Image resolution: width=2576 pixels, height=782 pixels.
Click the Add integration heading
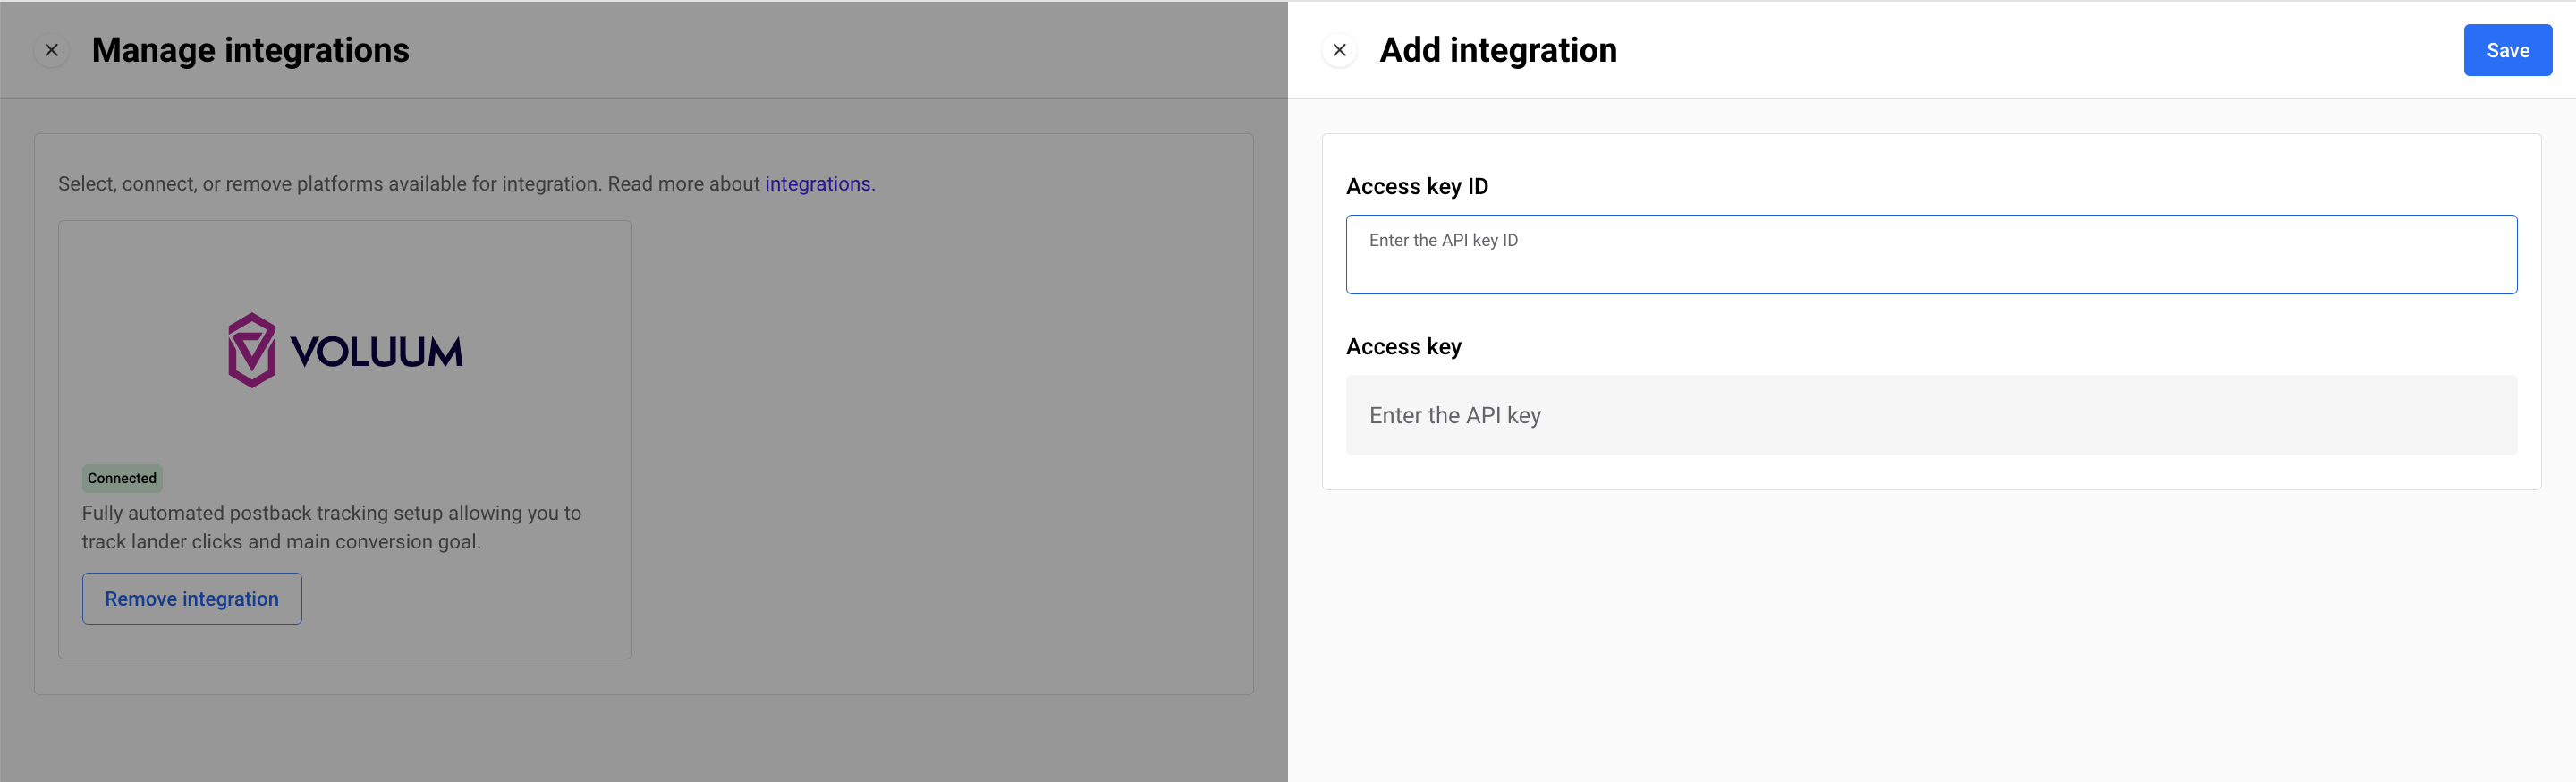tap(1497, 50)
